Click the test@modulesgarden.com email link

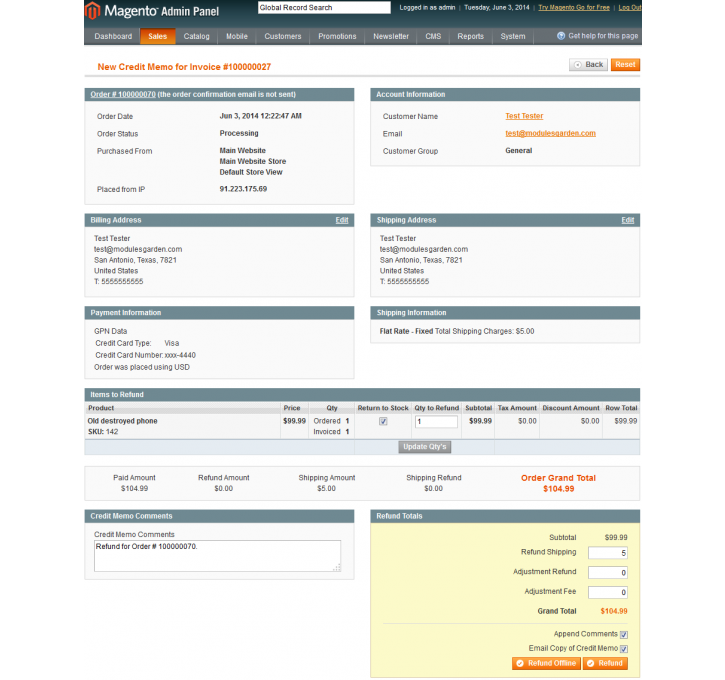550,133
